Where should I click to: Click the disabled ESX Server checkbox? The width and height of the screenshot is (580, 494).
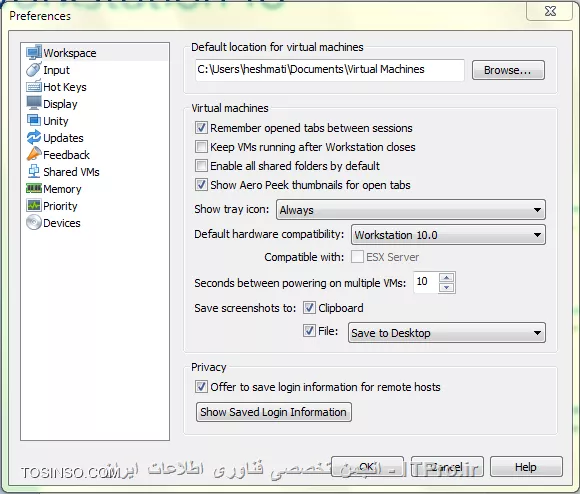click(x=357, y=257)
